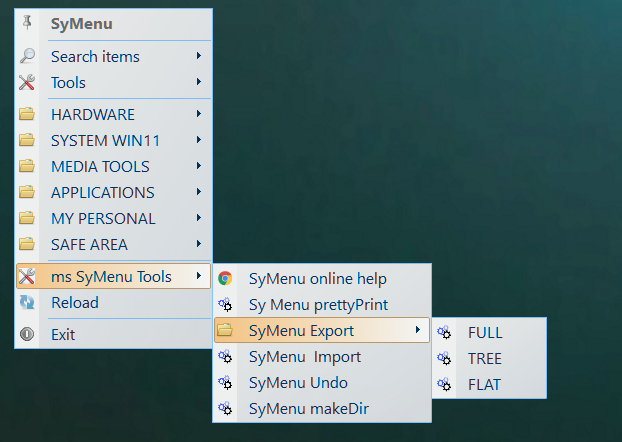Expand the SyMenu Export submenu arrow
This screenshot has width=622, height=442.
418,330
